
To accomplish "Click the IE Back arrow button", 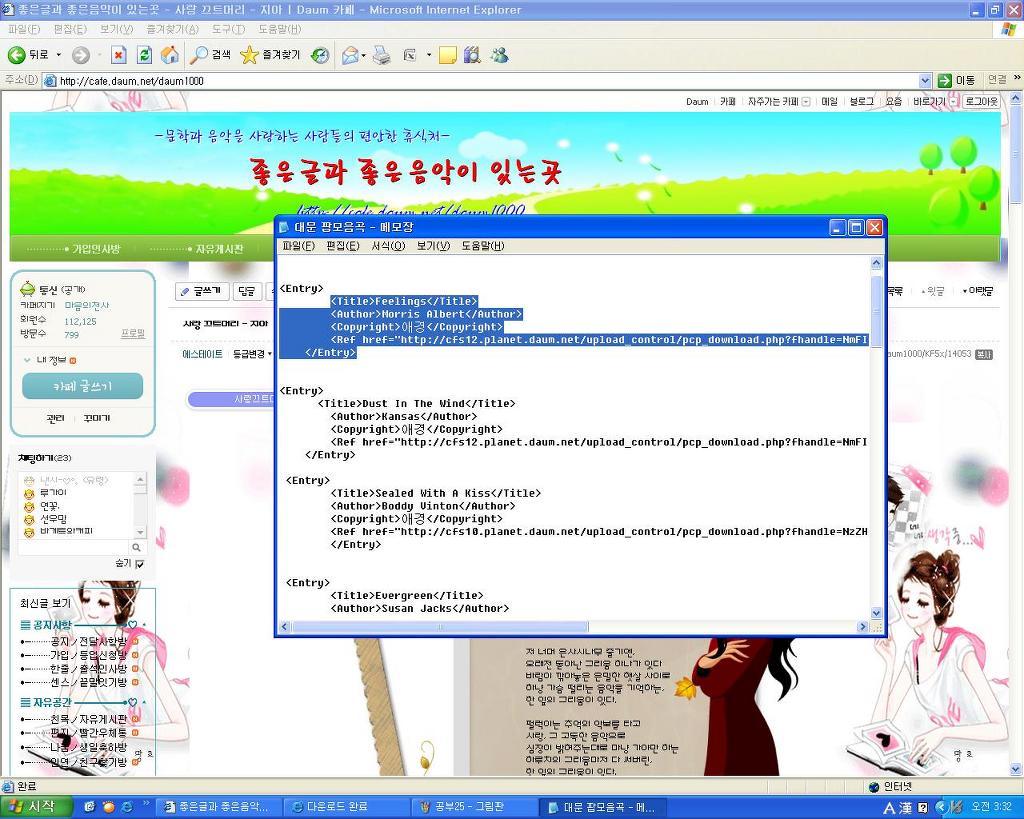I will [17, 55].
